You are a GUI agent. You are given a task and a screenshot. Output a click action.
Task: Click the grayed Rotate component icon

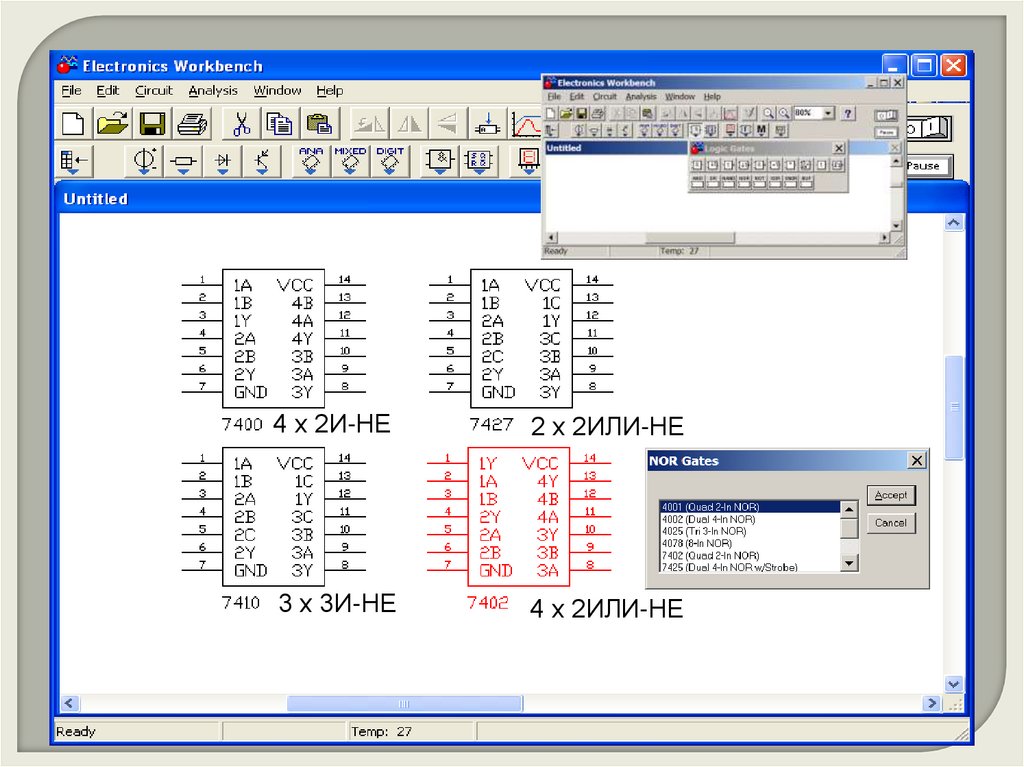[x=369, y=123]
